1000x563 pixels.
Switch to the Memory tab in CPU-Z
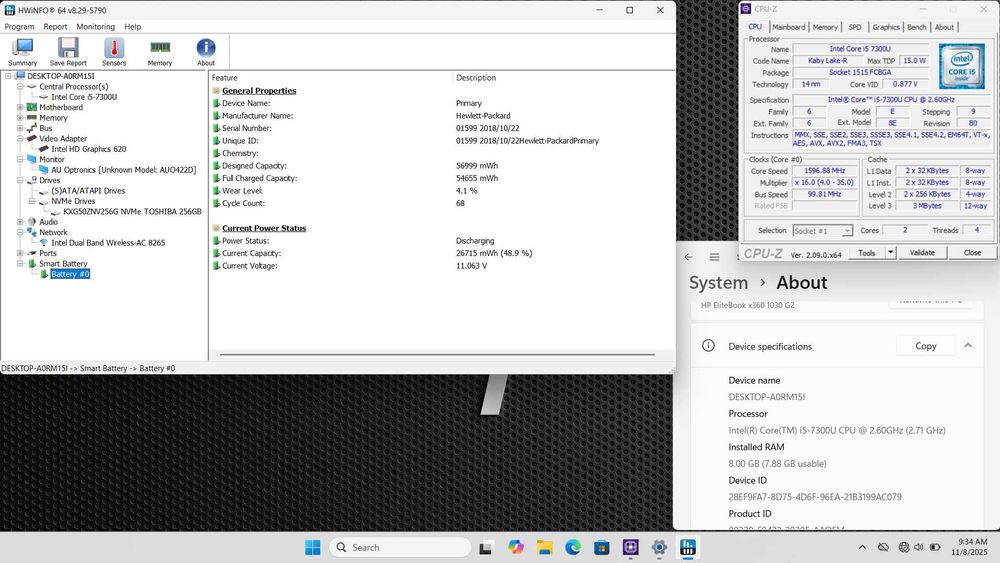[825, 27]
